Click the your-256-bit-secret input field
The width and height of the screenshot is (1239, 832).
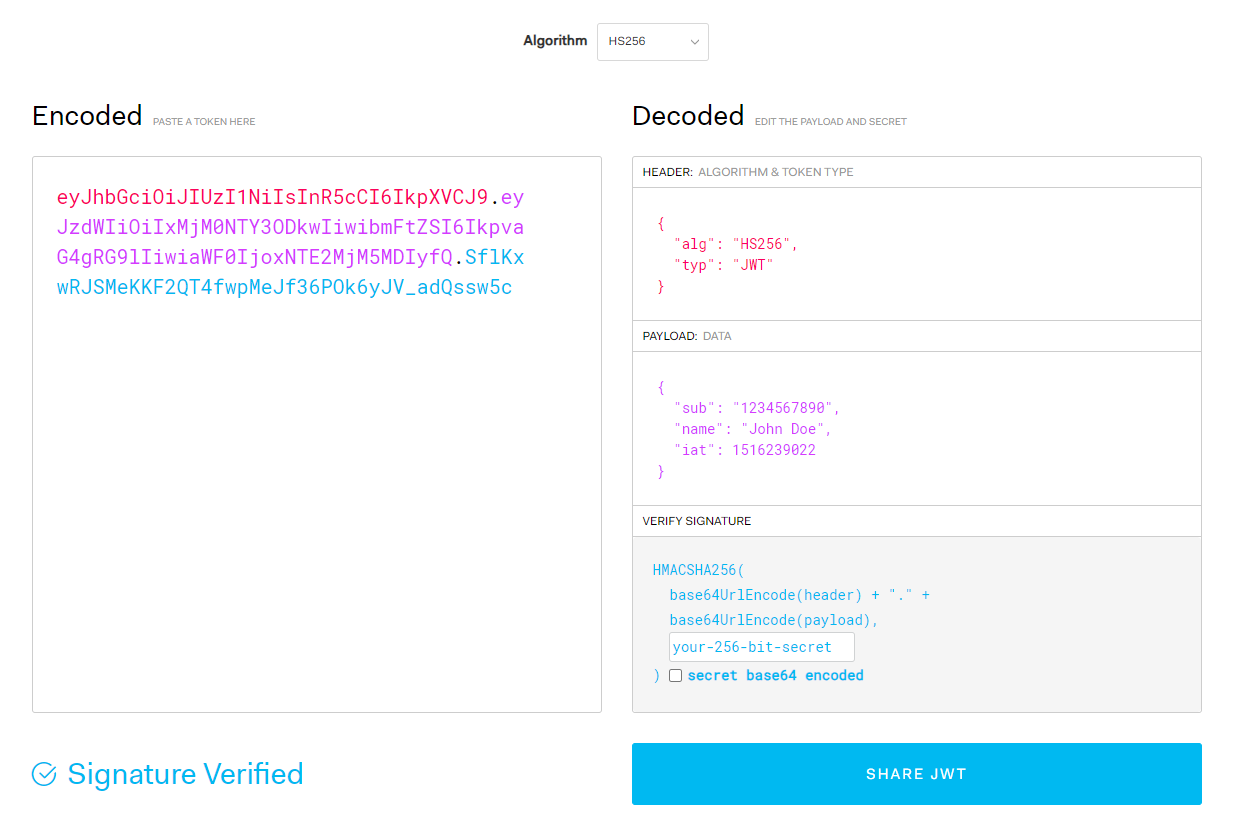pos(760,646)
